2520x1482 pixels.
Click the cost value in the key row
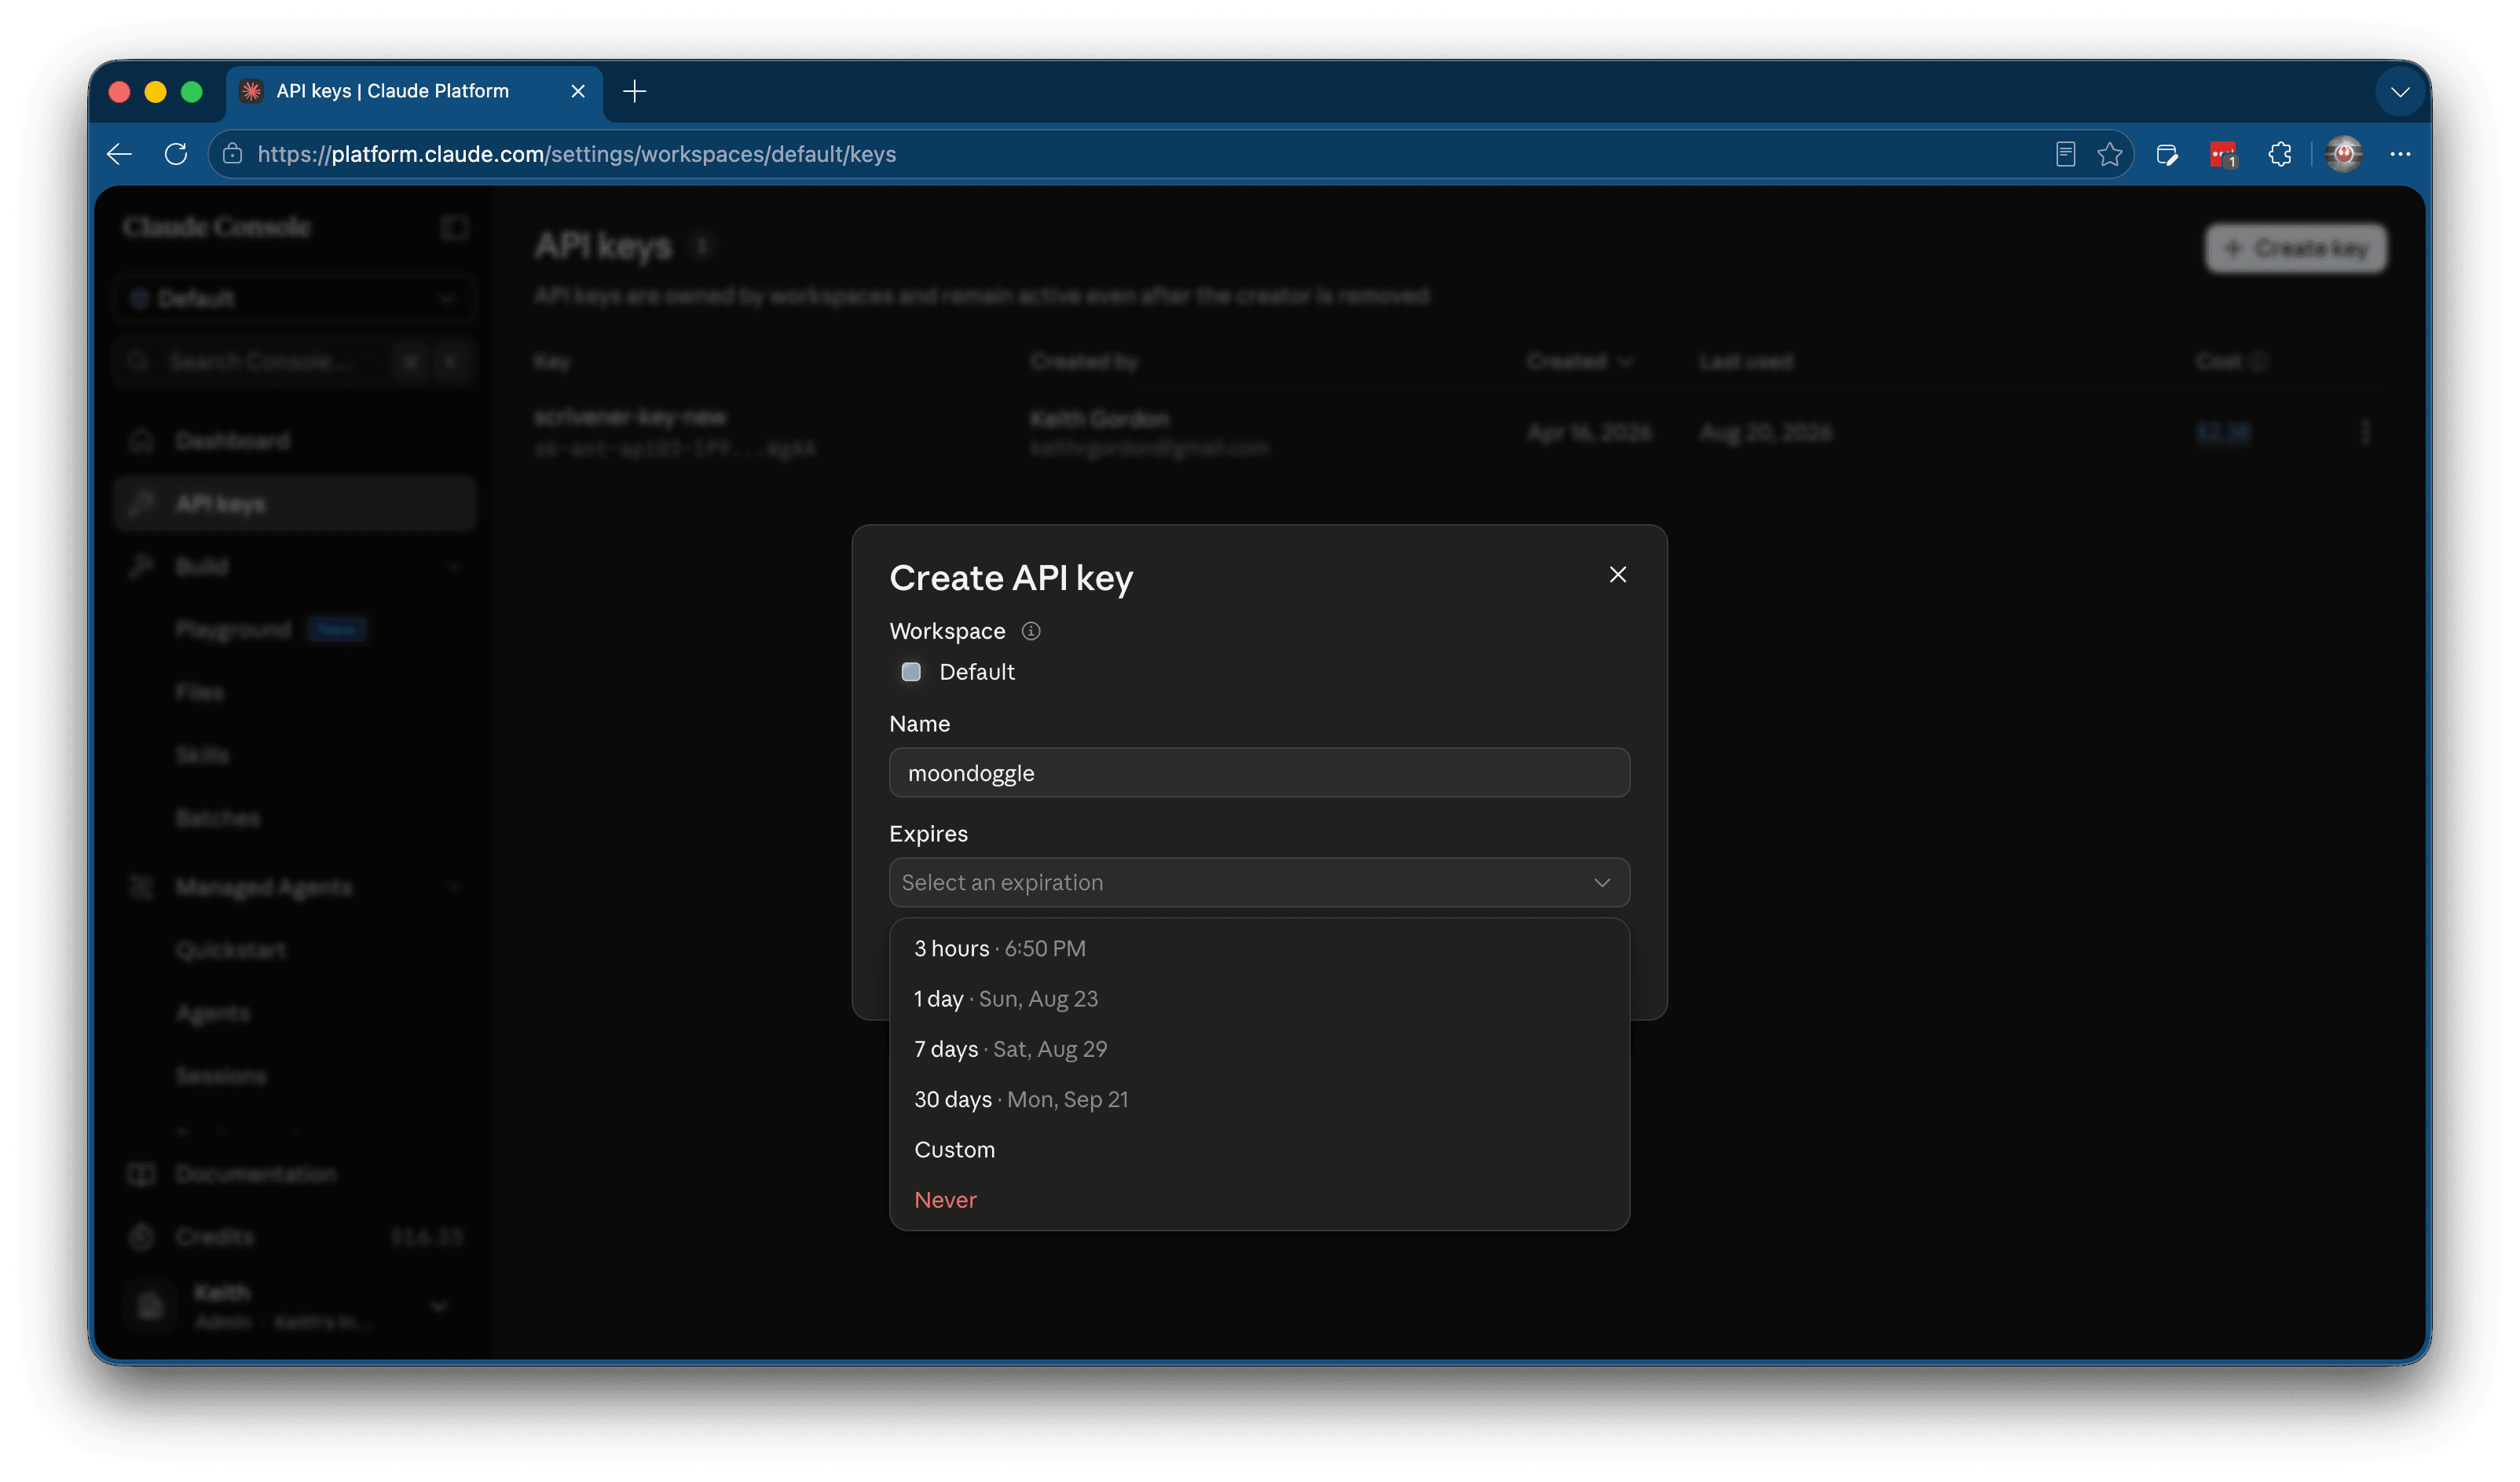coord(2223,432)
